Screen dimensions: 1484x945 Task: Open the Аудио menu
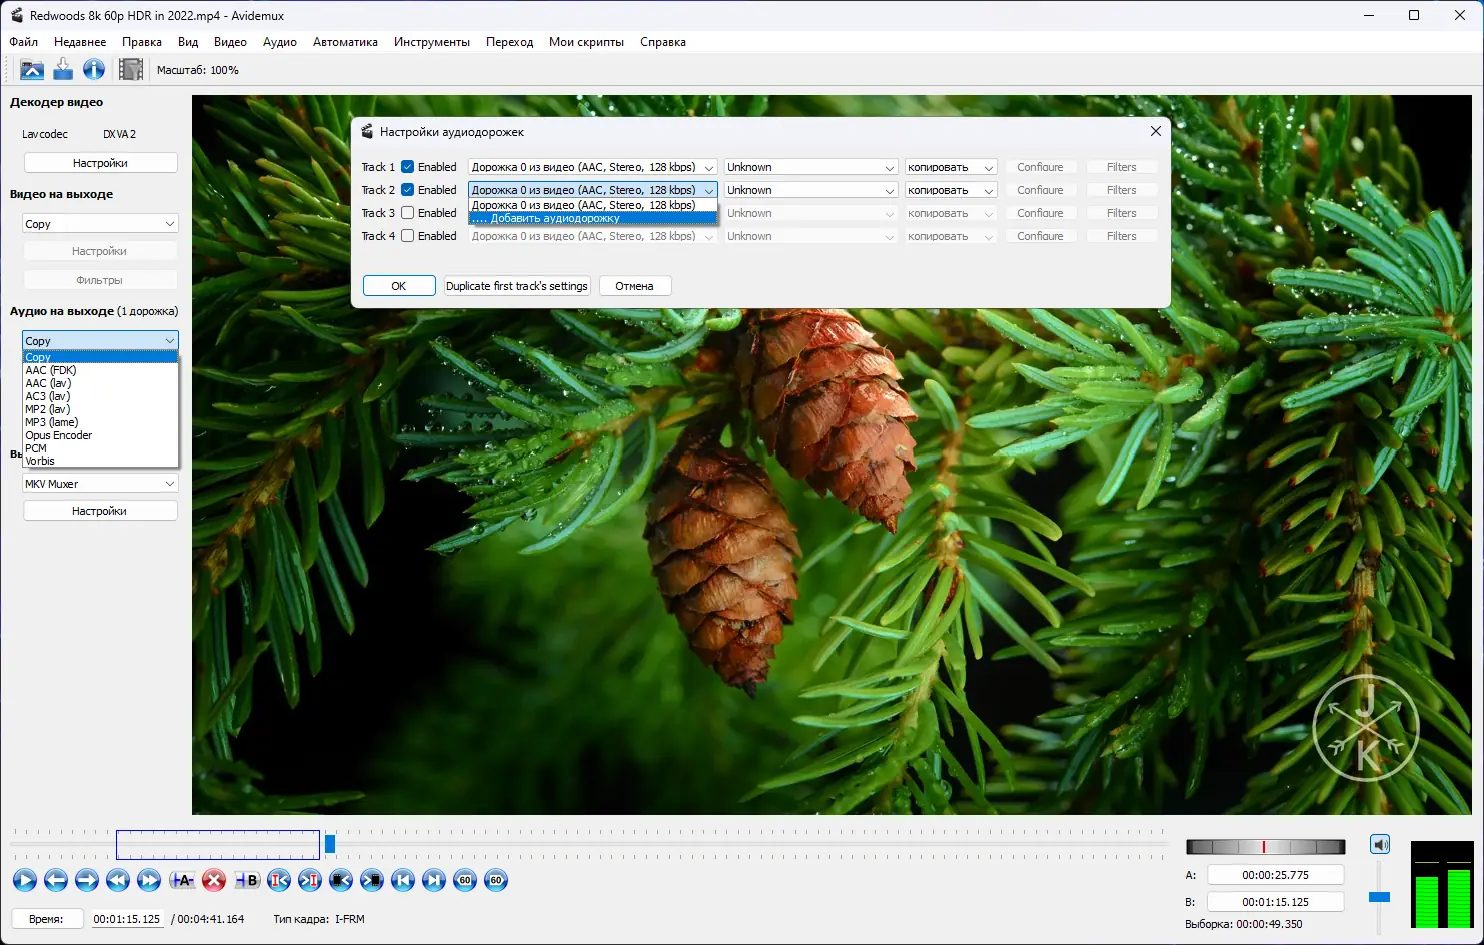[x=279, y=42]
